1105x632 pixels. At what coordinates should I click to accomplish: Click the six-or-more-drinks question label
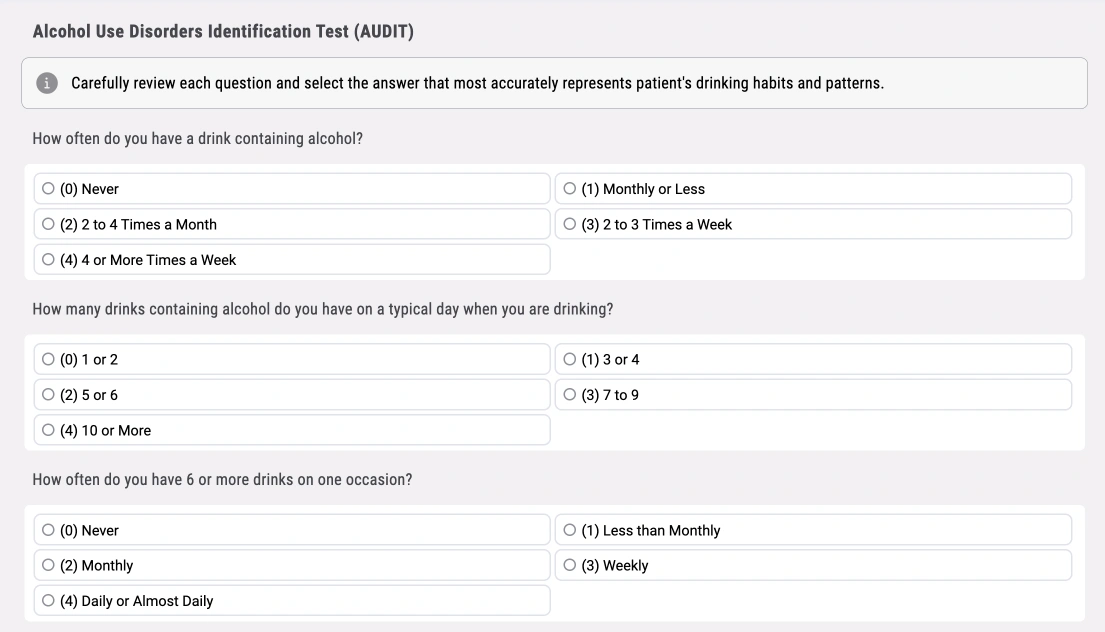click(x=224, y=479)
